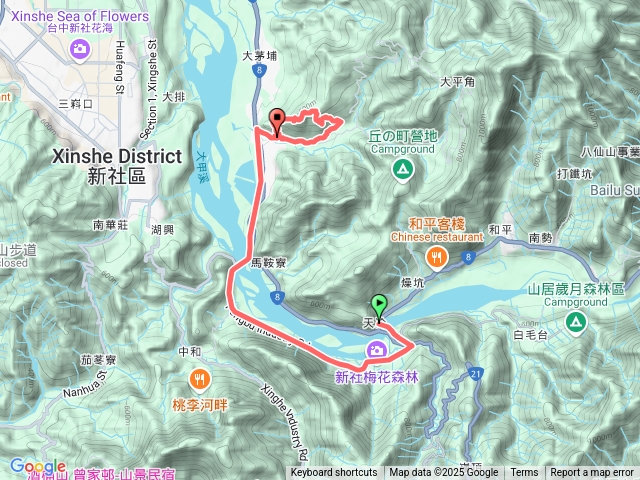Click Report a map error link
Screen dimensions: 640x480
pos(591,473)
